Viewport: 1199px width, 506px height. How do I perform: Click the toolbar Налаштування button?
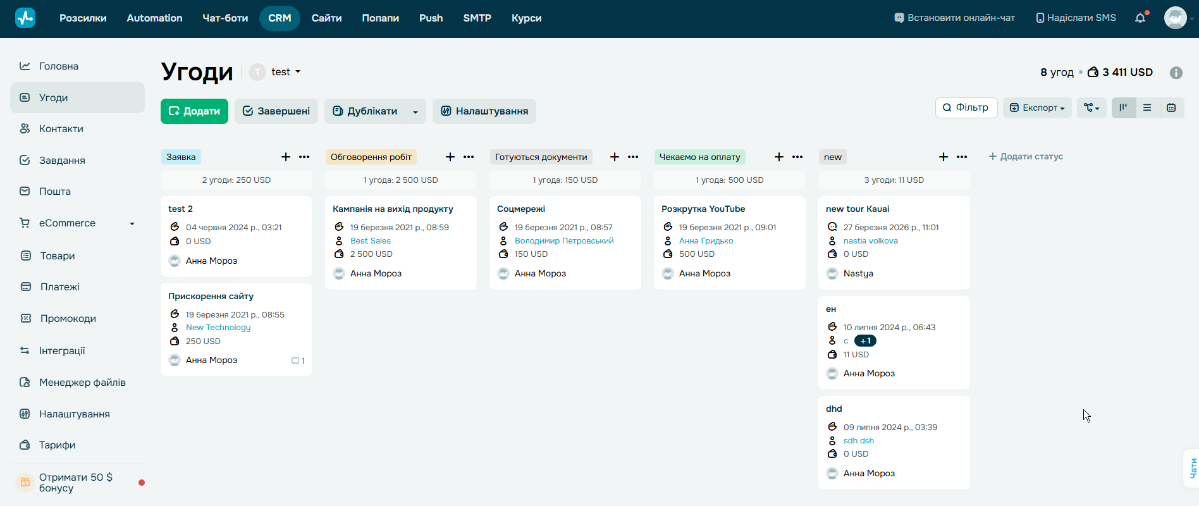tap(485, 112)
